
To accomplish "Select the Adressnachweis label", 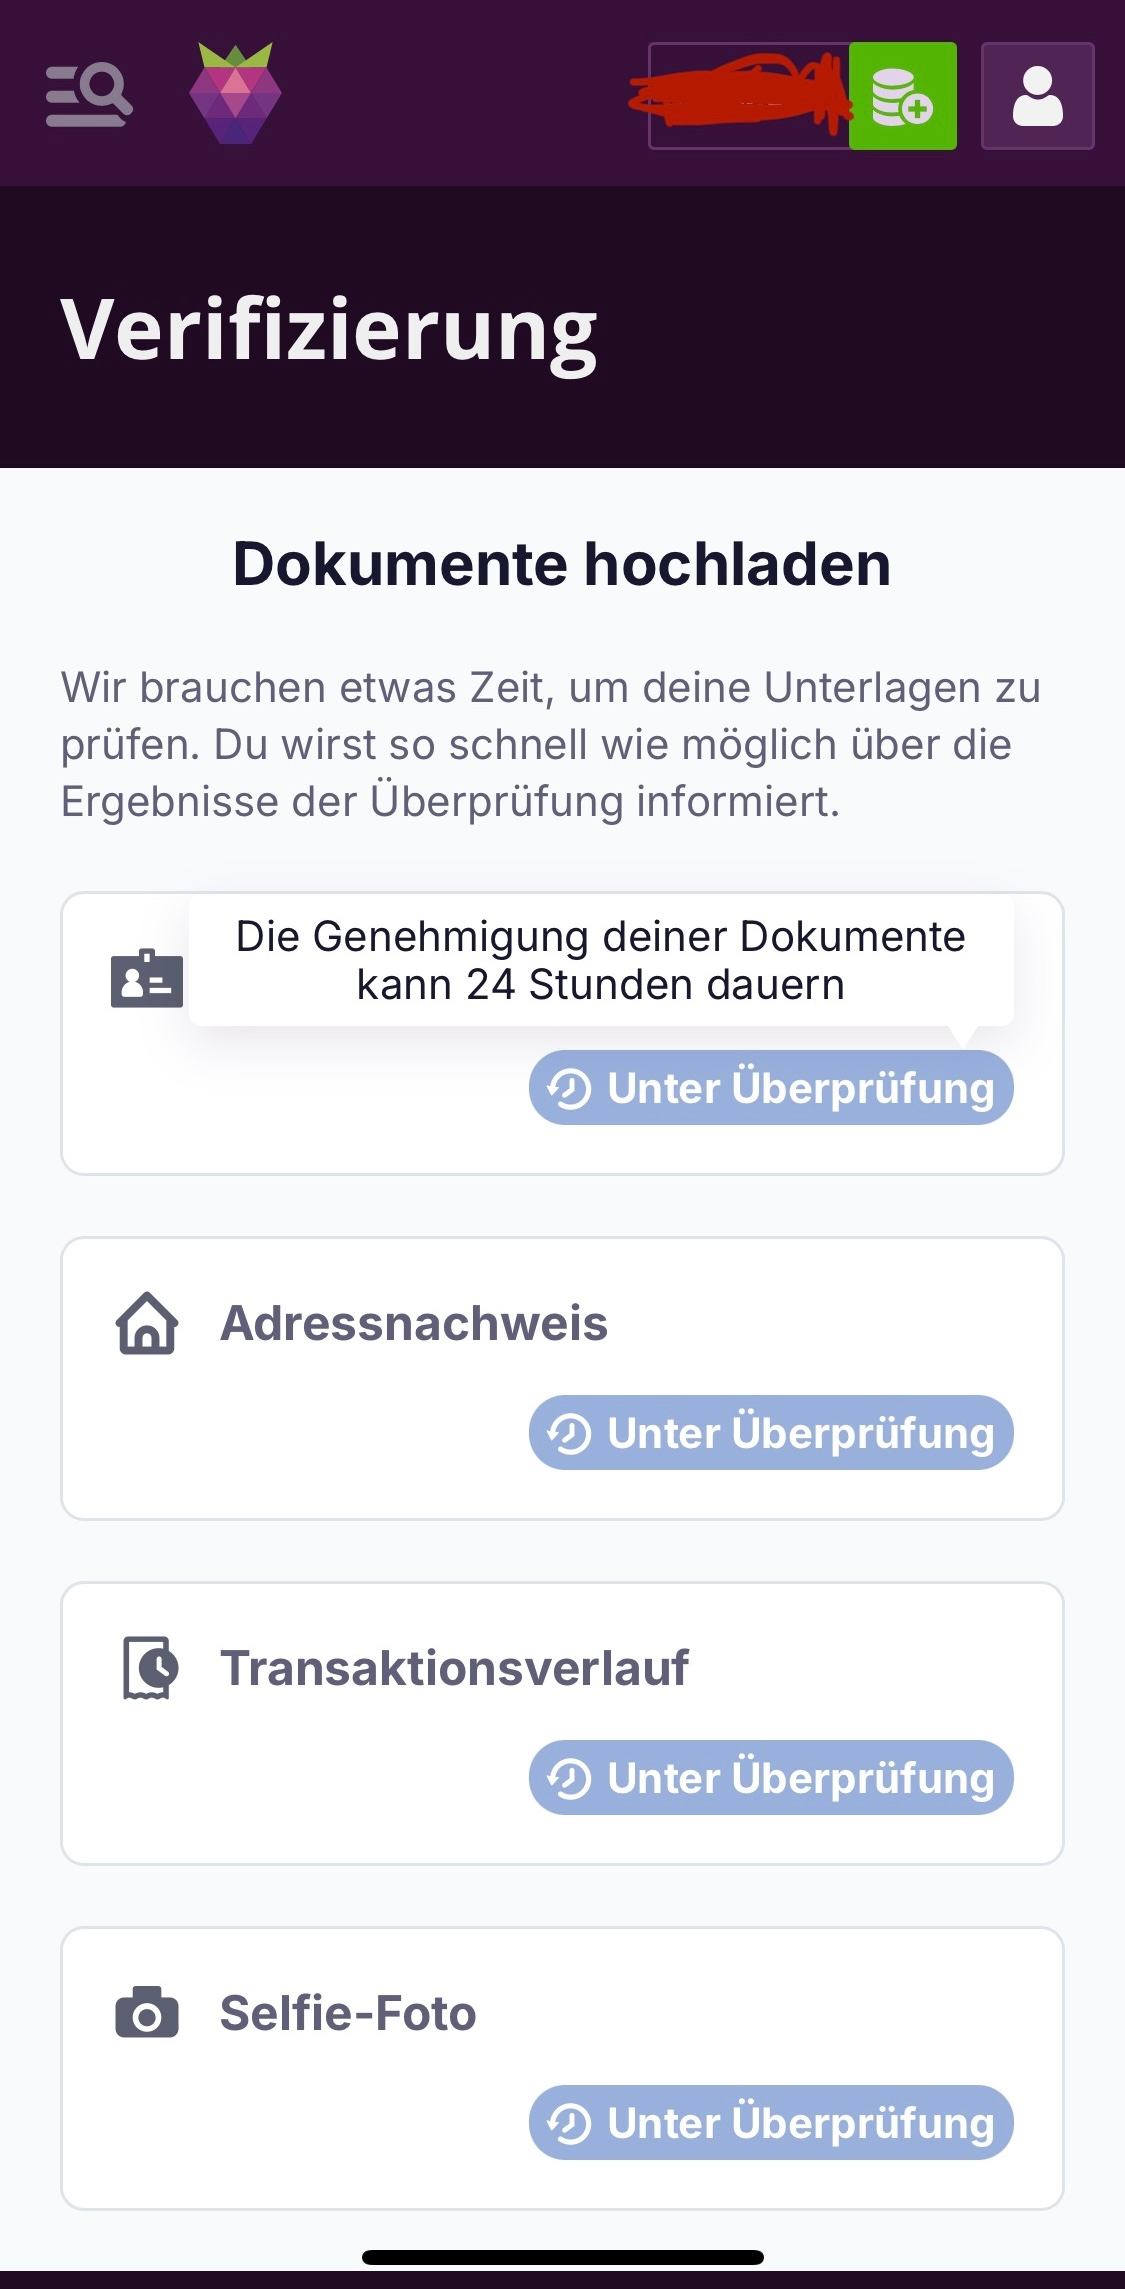I will [413, 1323].
